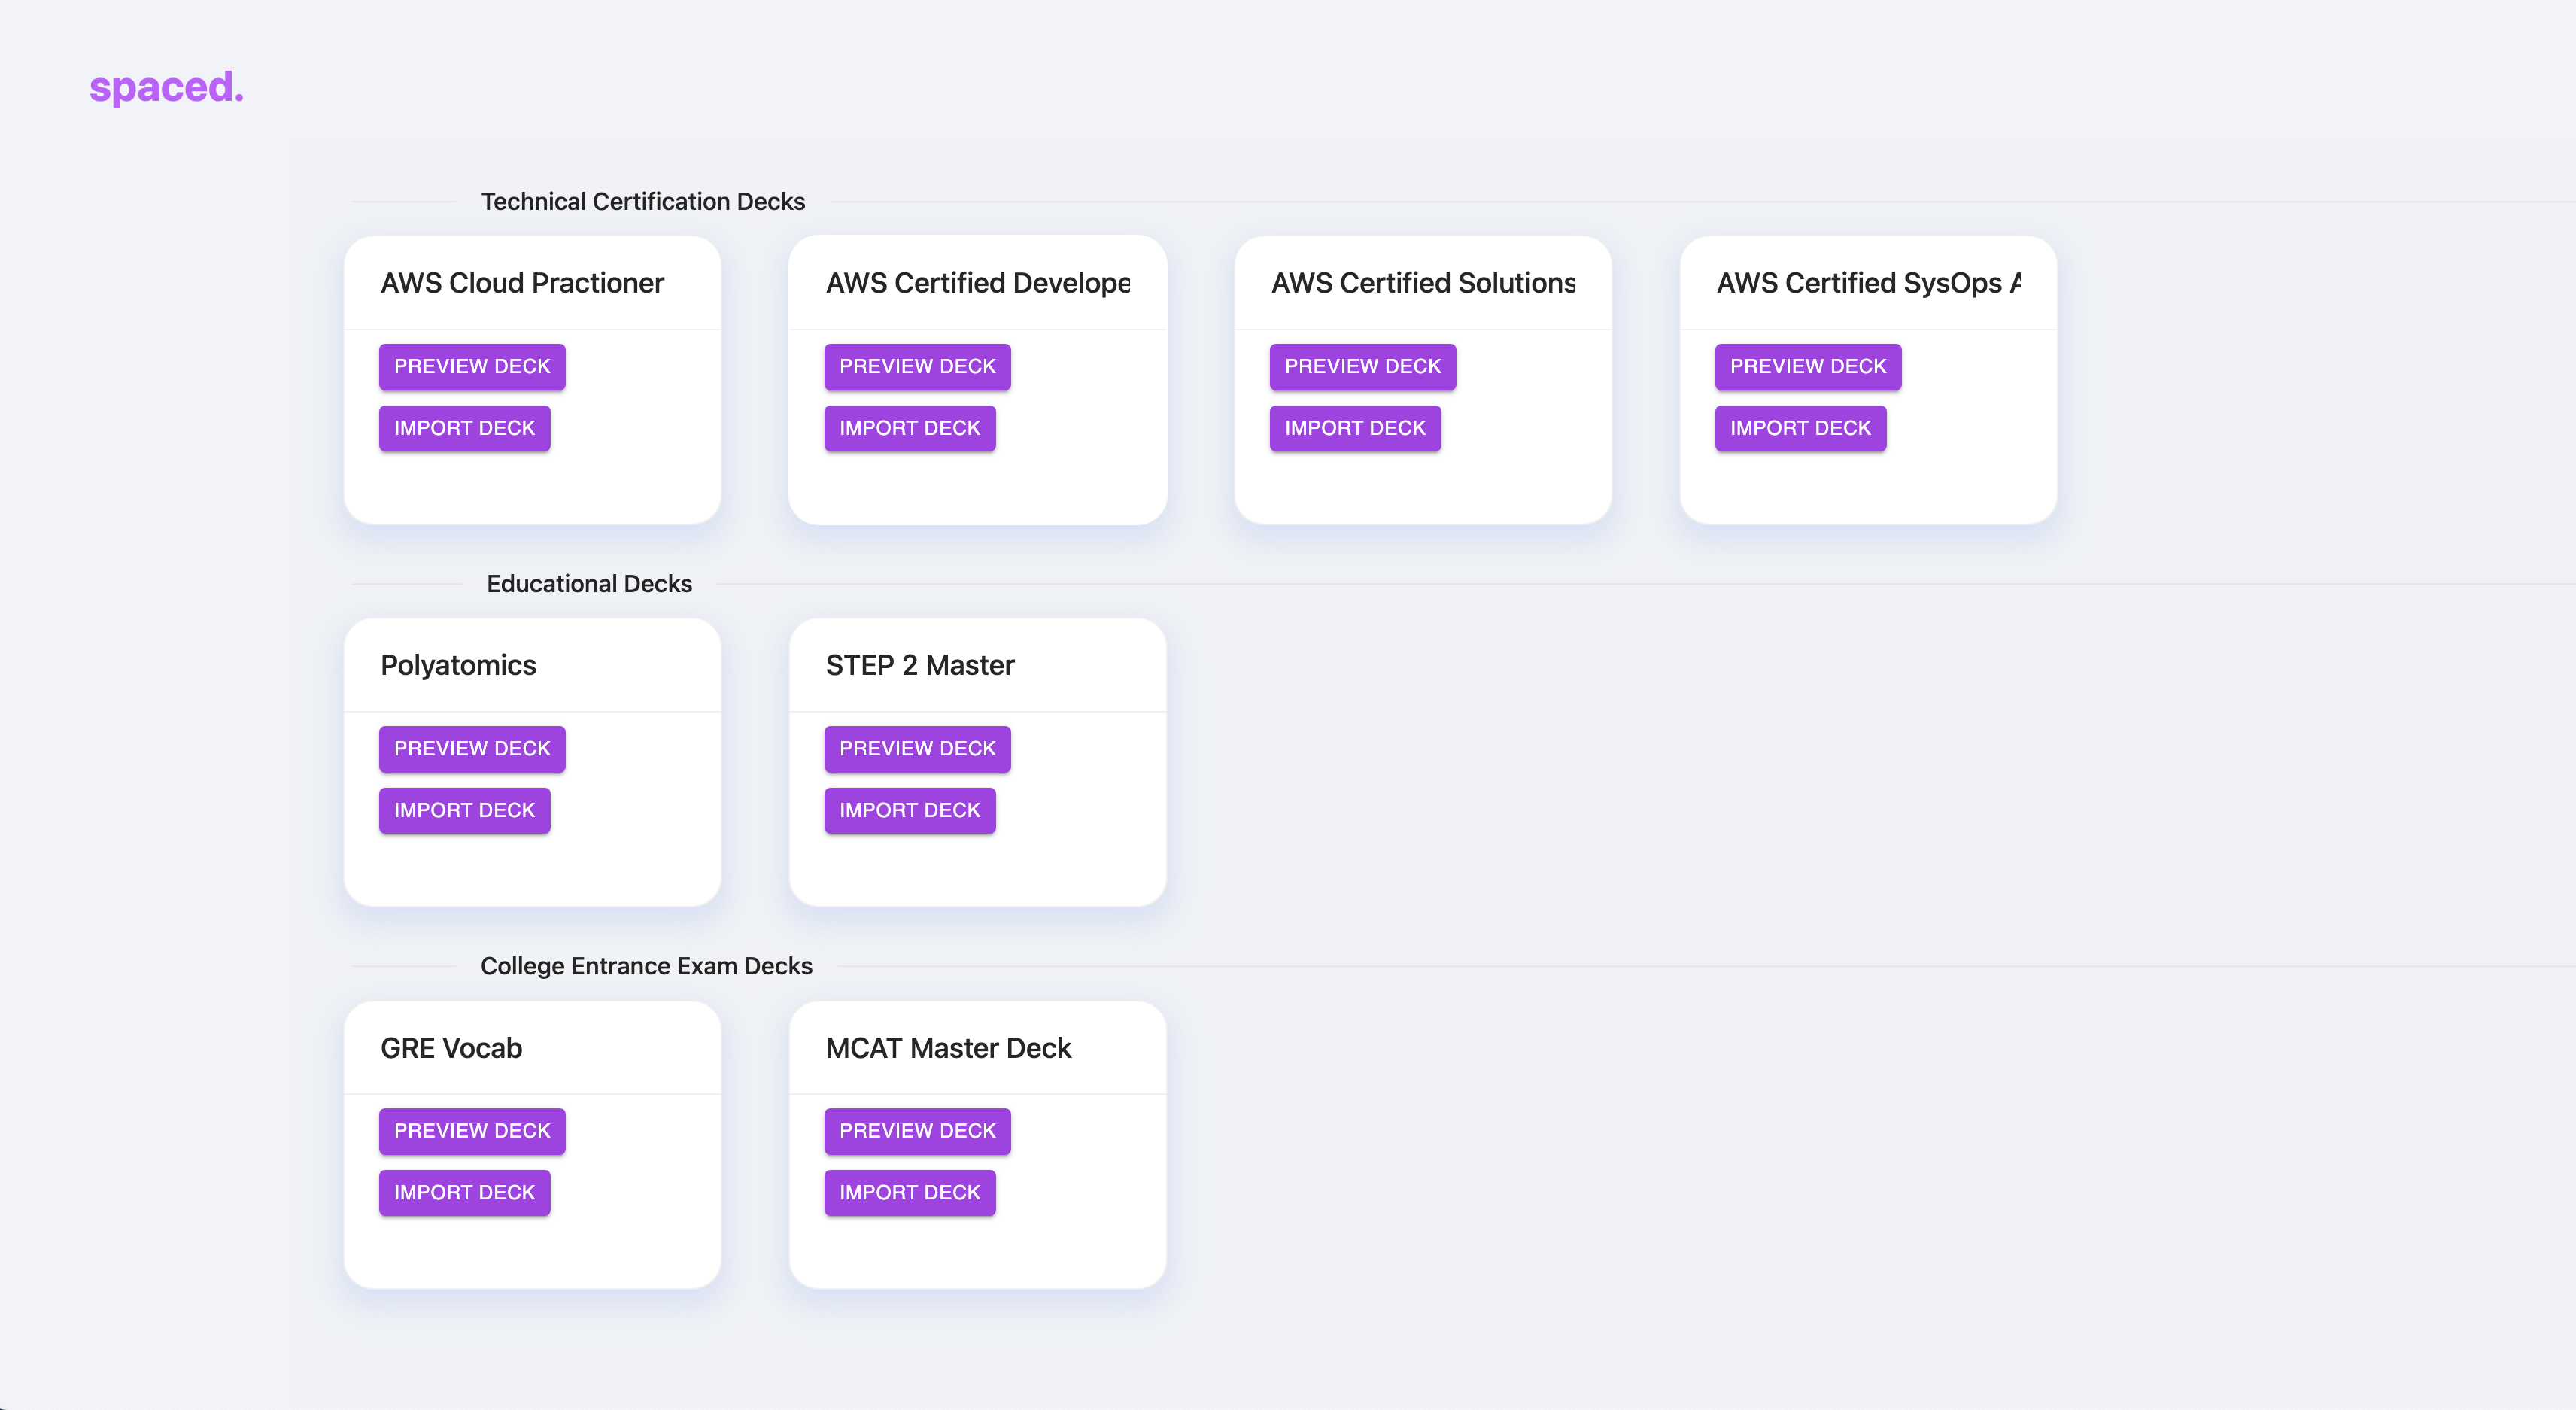Image resolution: width=2576 pixels, height=1410 pixels.
Task: Import the AWS Certified Developer deck
Action: pyautogui.click(x=910, y=428)
